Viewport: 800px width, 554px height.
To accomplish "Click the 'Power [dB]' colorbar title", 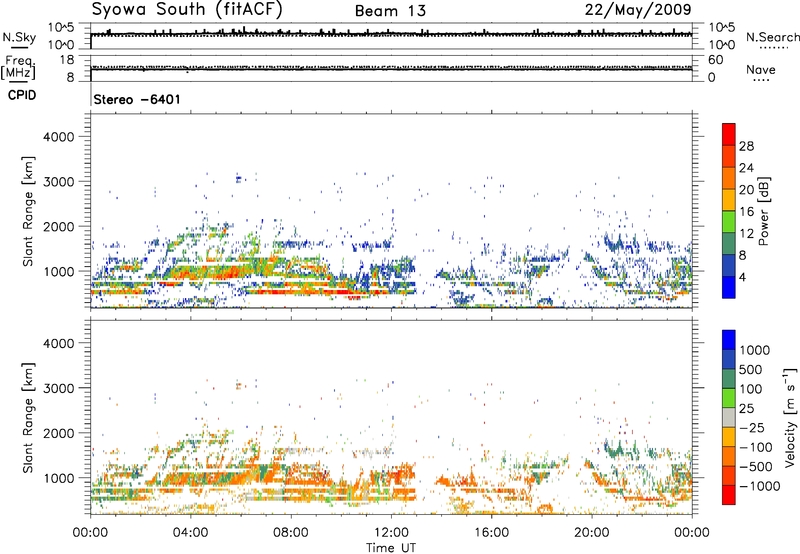I will (x=763, y=211).
